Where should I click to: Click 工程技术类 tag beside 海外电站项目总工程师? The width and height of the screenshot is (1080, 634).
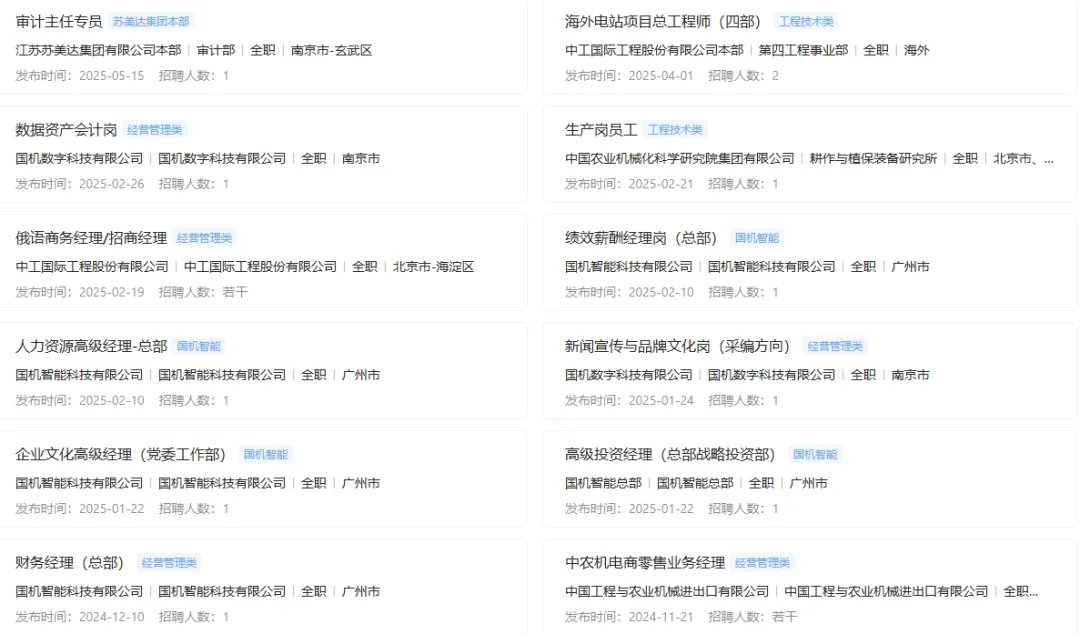tap(806, 21)
